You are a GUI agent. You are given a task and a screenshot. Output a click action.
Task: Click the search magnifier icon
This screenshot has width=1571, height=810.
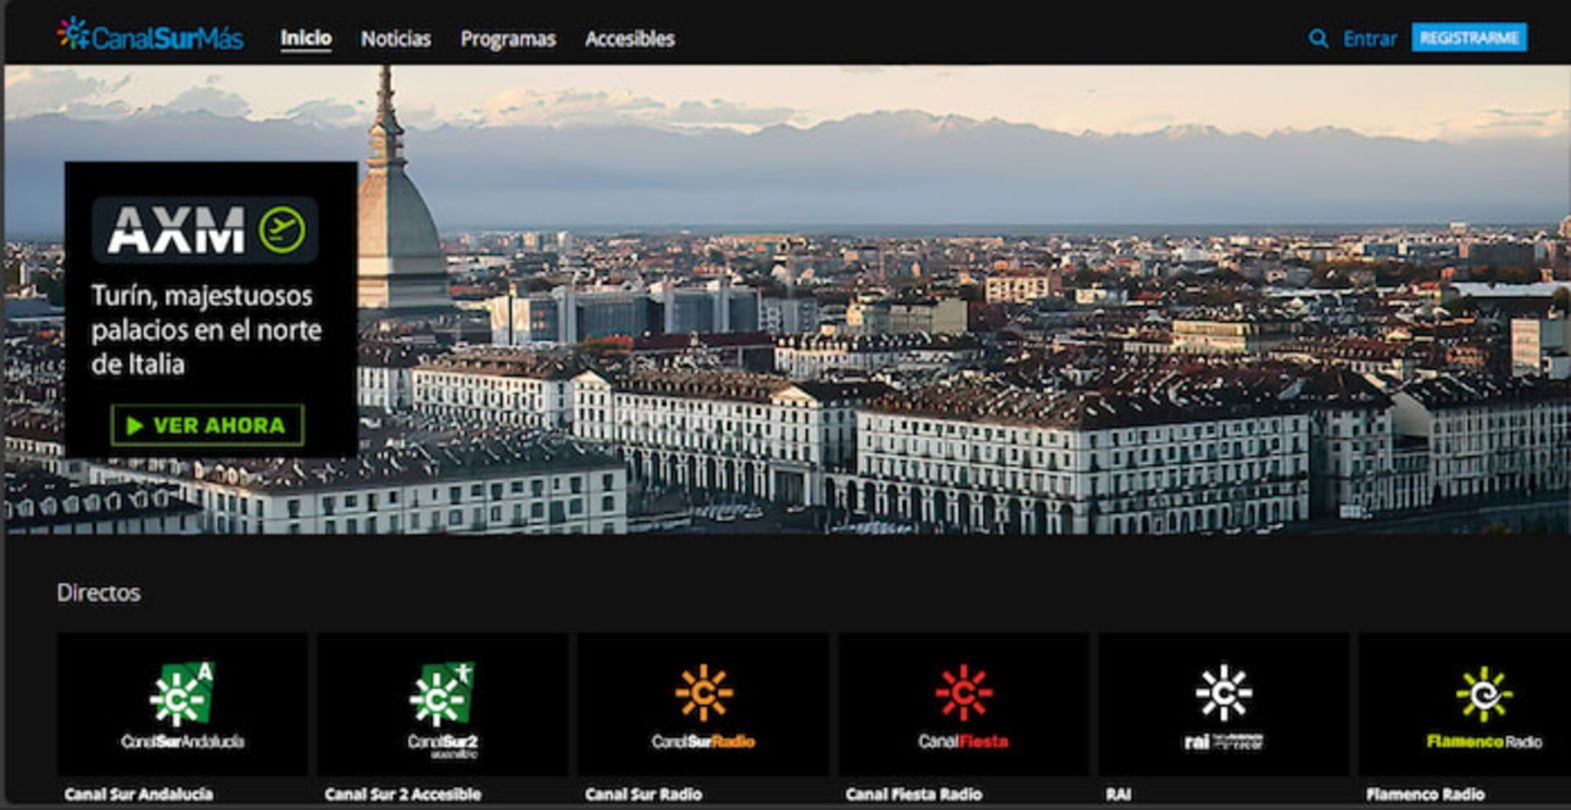1318,39
